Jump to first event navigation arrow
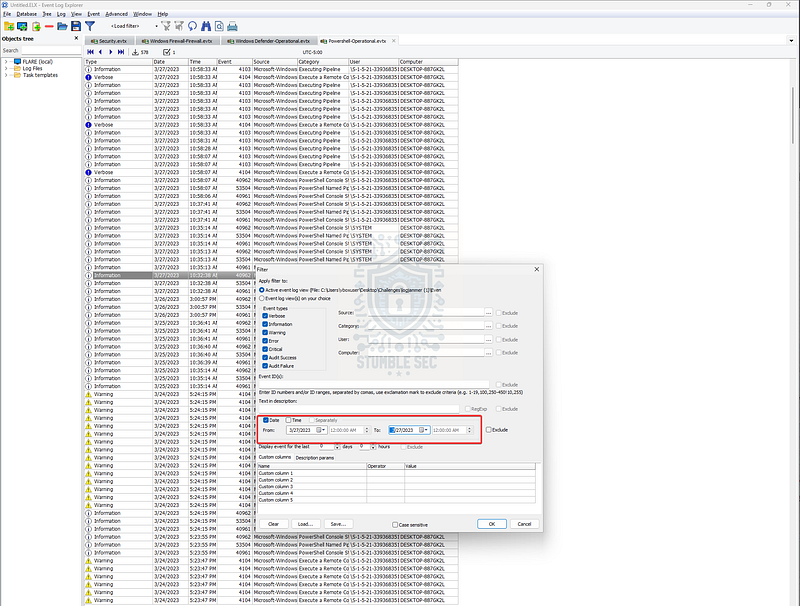The height and width of the screenshot is (606, 800). pos(90,52)
